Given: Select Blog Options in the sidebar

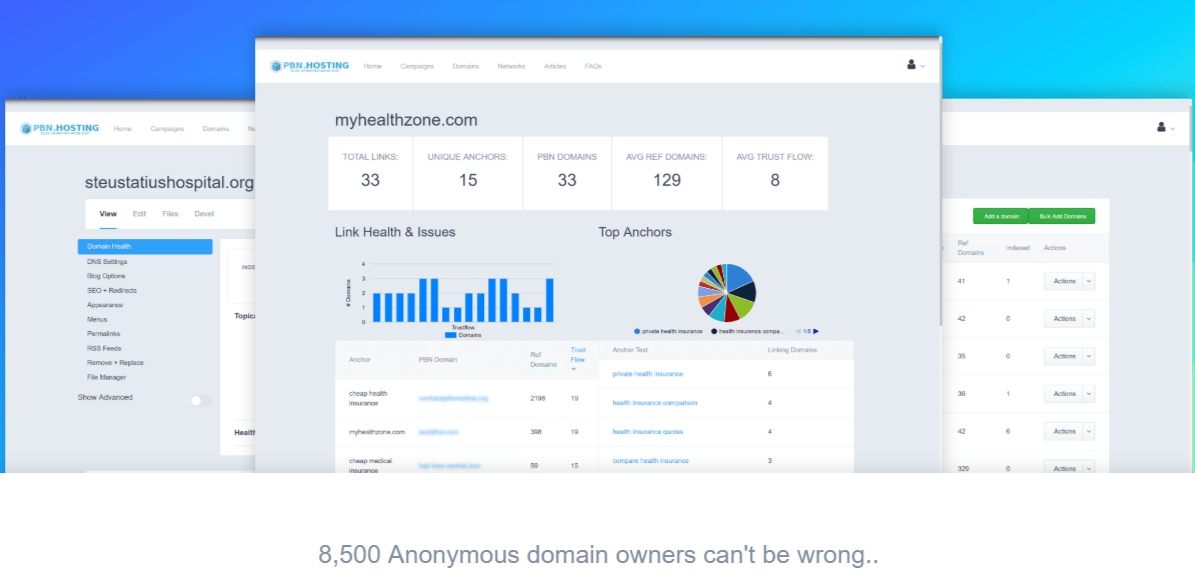Looking at the screenshot, I should 106,276.
